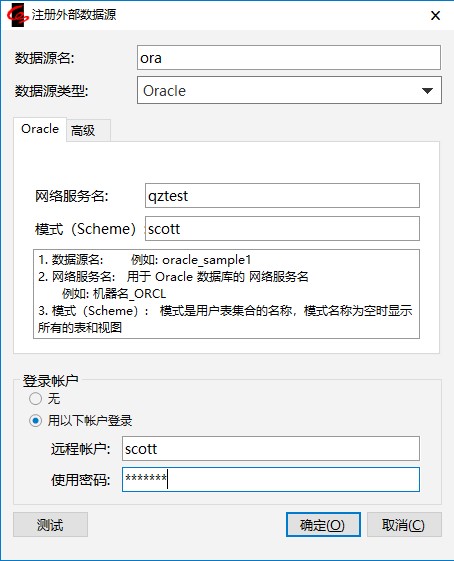
Task: Confirm with the 确定(O) button
Action: coord(323,525)
